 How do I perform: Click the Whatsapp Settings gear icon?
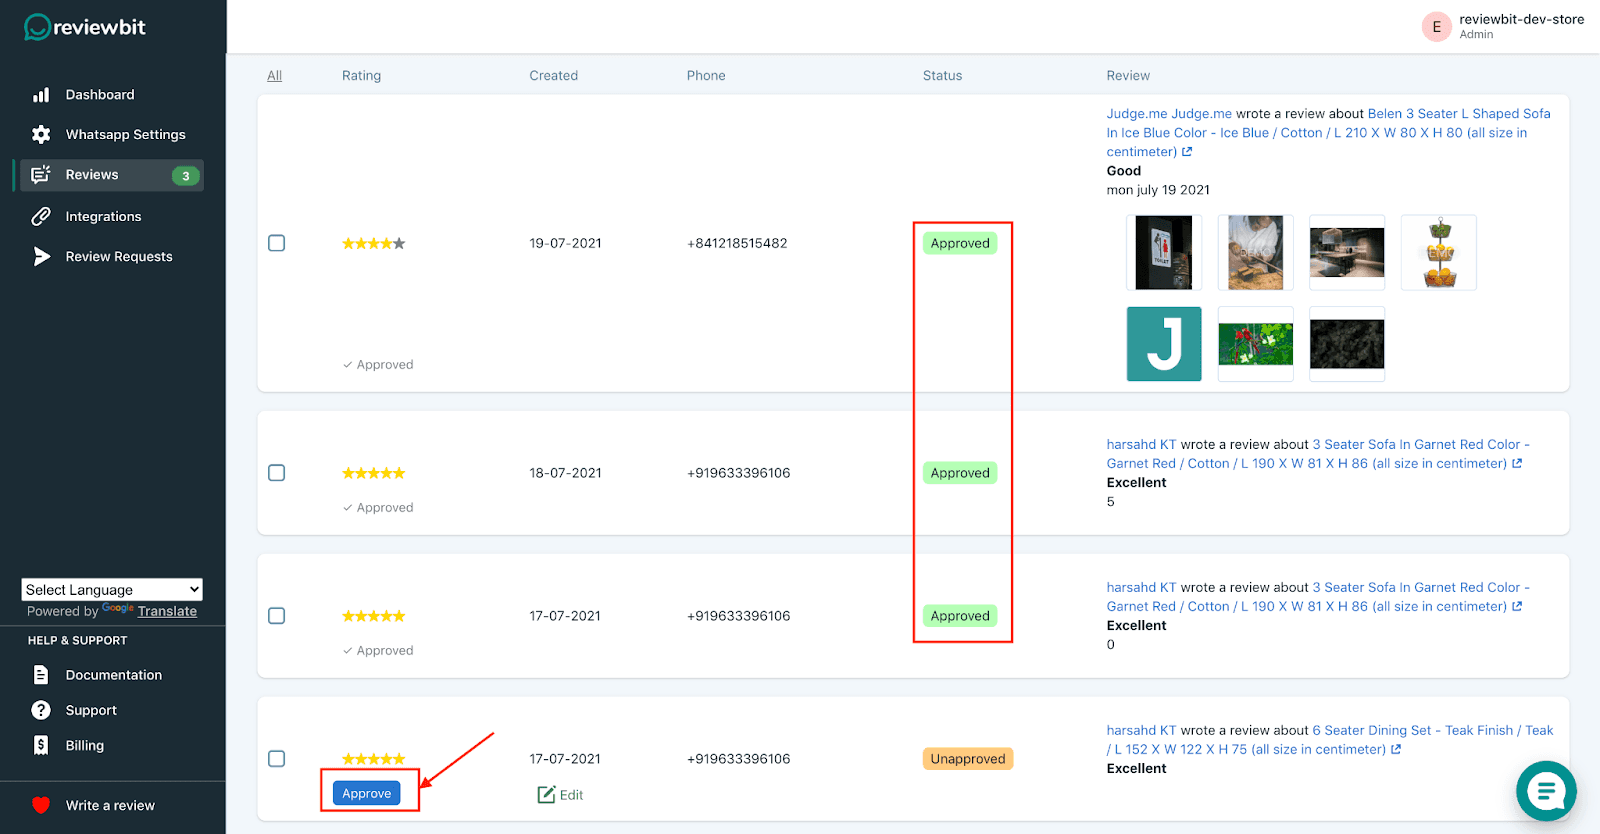(41, 134)
